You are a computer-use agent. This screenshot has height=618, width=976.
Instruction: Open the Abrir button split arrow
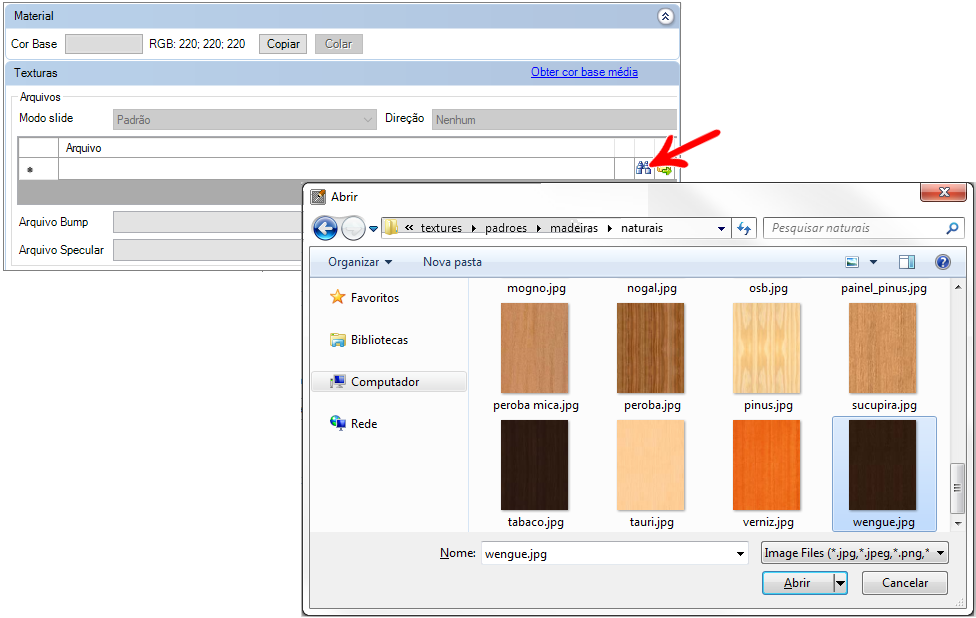click(840, 583)
